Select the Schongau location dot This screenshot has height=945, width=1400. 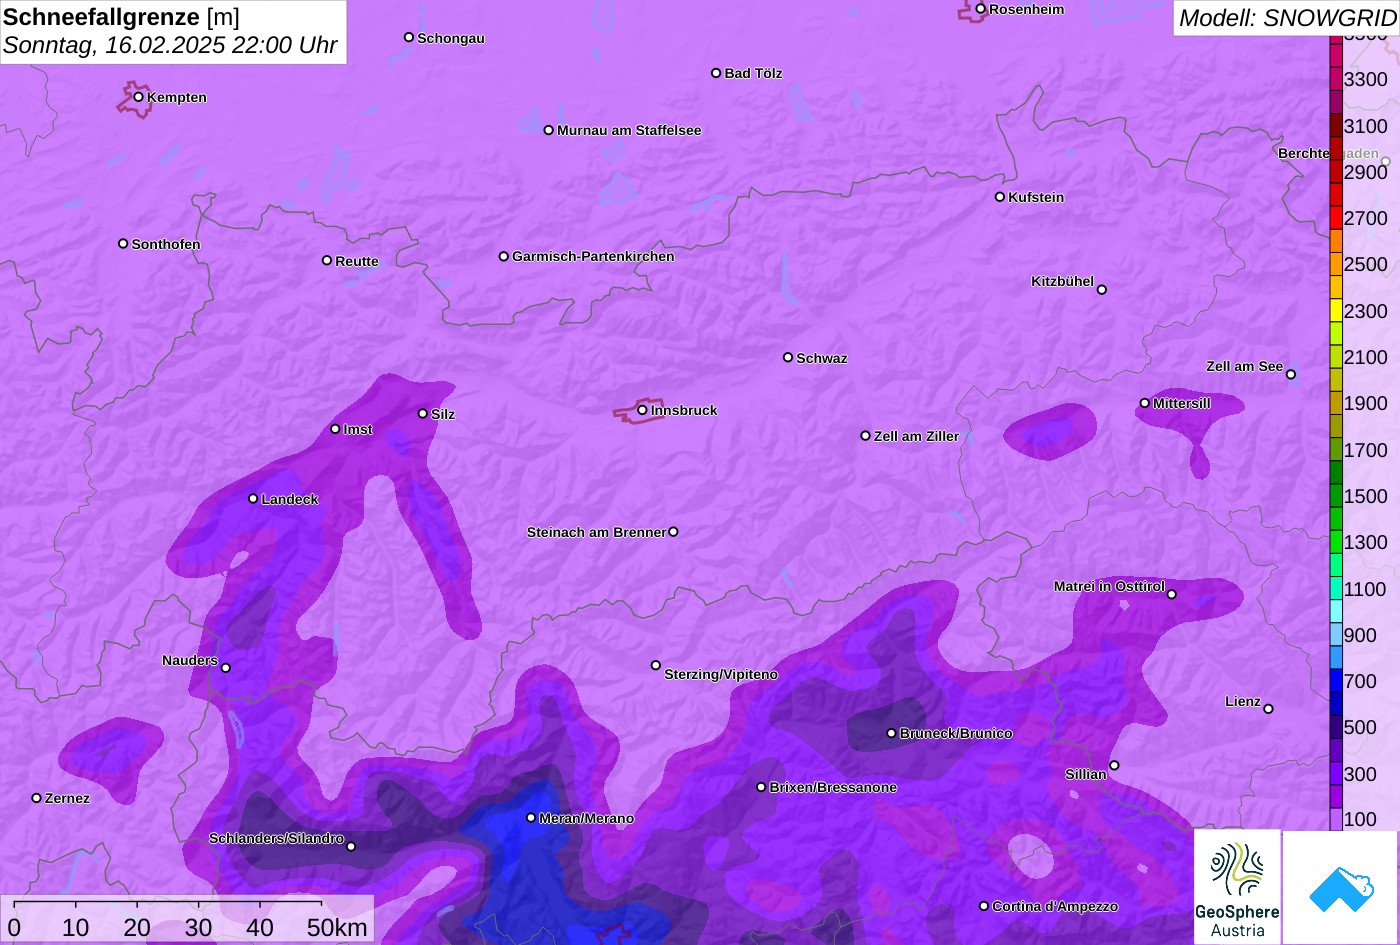(409, 37)
